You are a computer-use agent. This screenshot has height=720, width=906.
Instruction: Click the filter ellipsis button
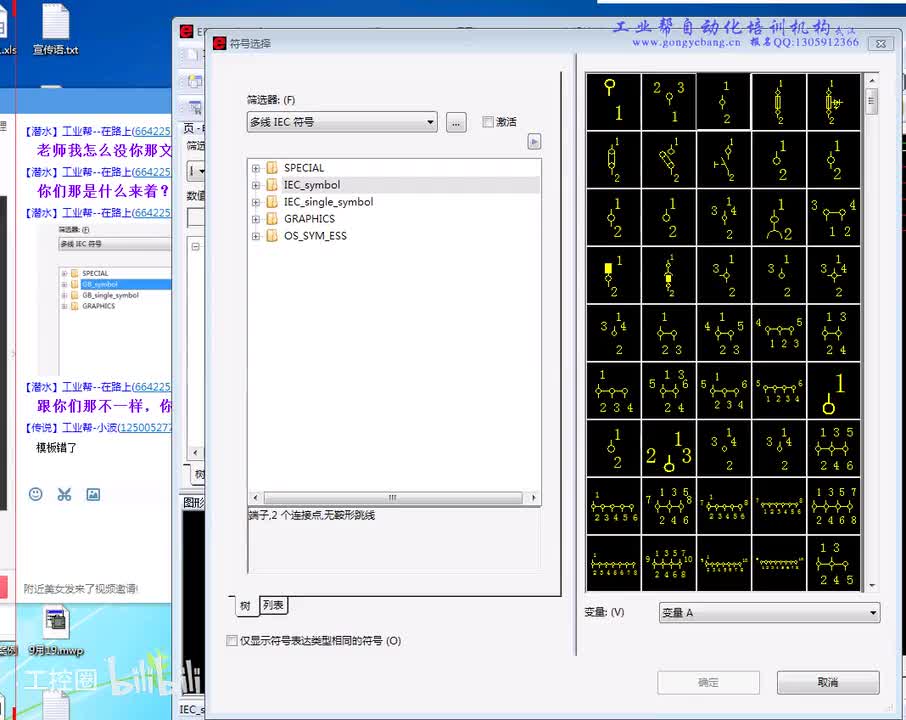(x=456, y=123)
